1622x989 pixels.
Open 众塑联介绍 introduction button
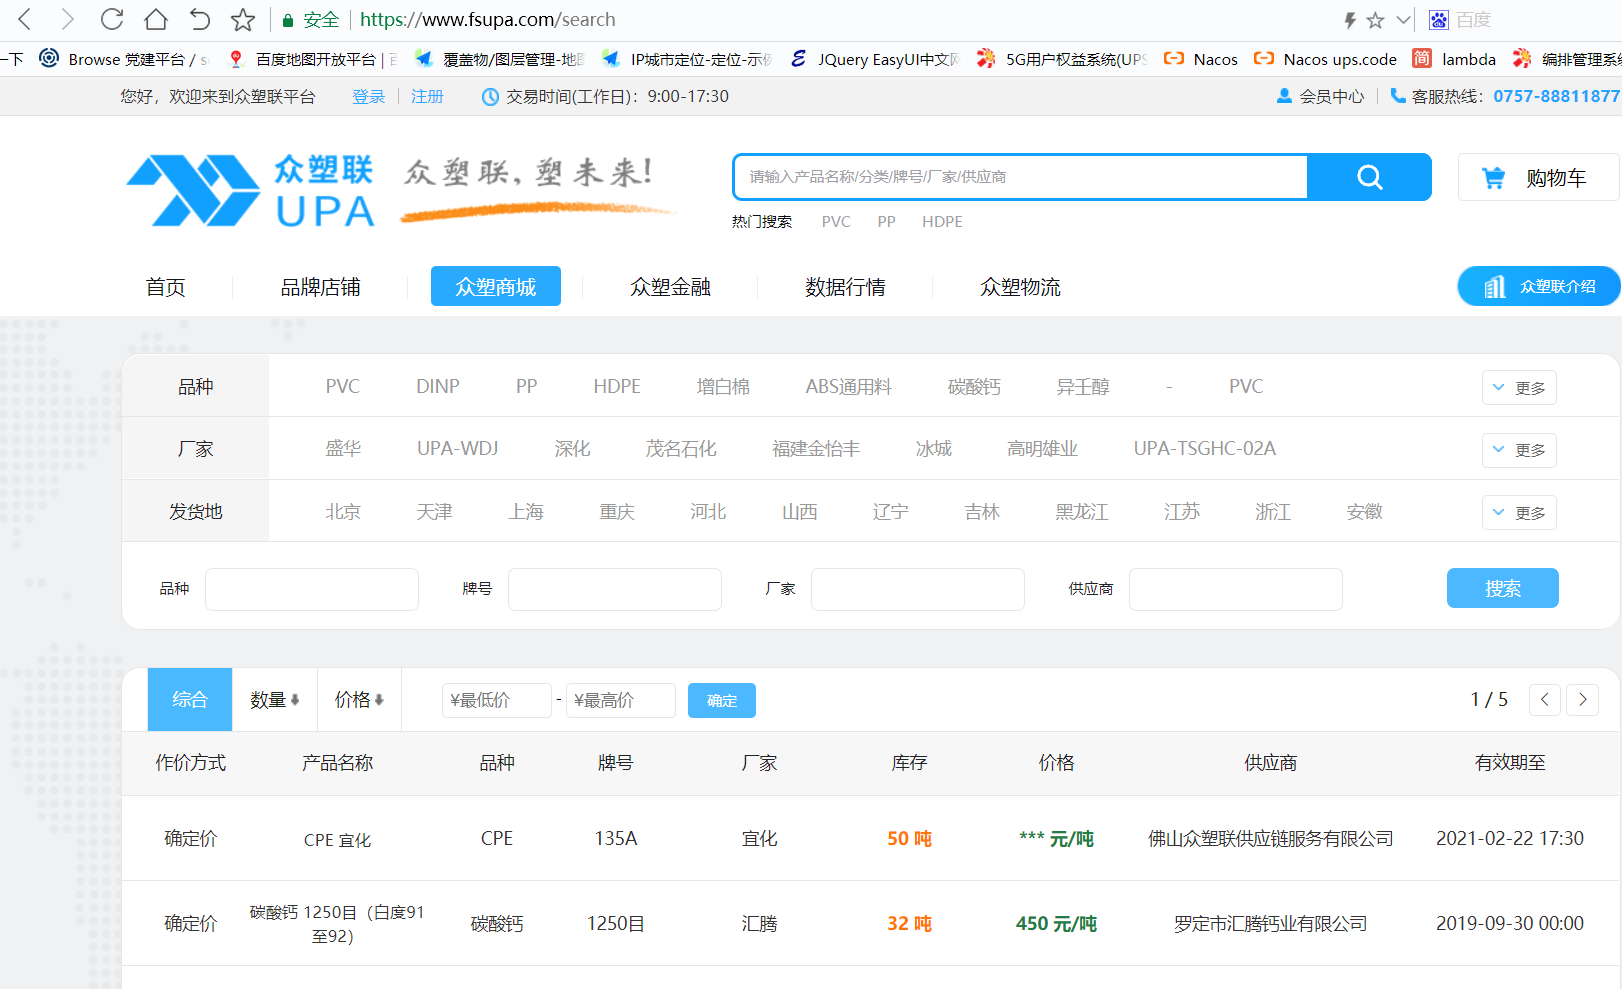coord(1539,286)
